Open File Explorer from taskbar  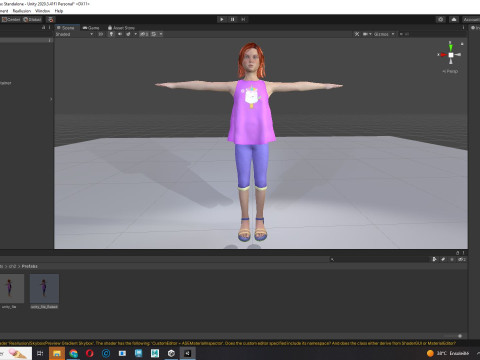(57, 353)
